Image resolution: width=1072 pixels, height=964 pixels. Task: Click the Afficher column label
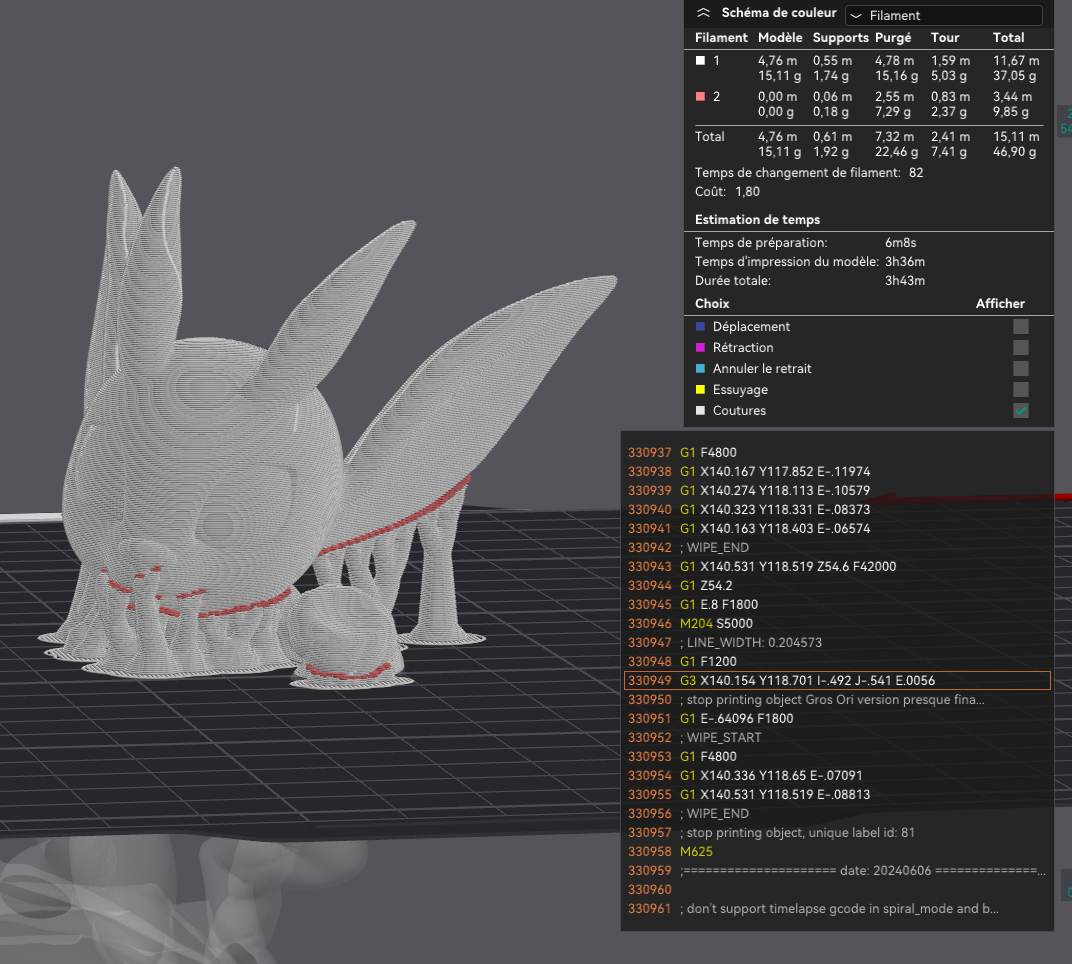(1000, 304)
